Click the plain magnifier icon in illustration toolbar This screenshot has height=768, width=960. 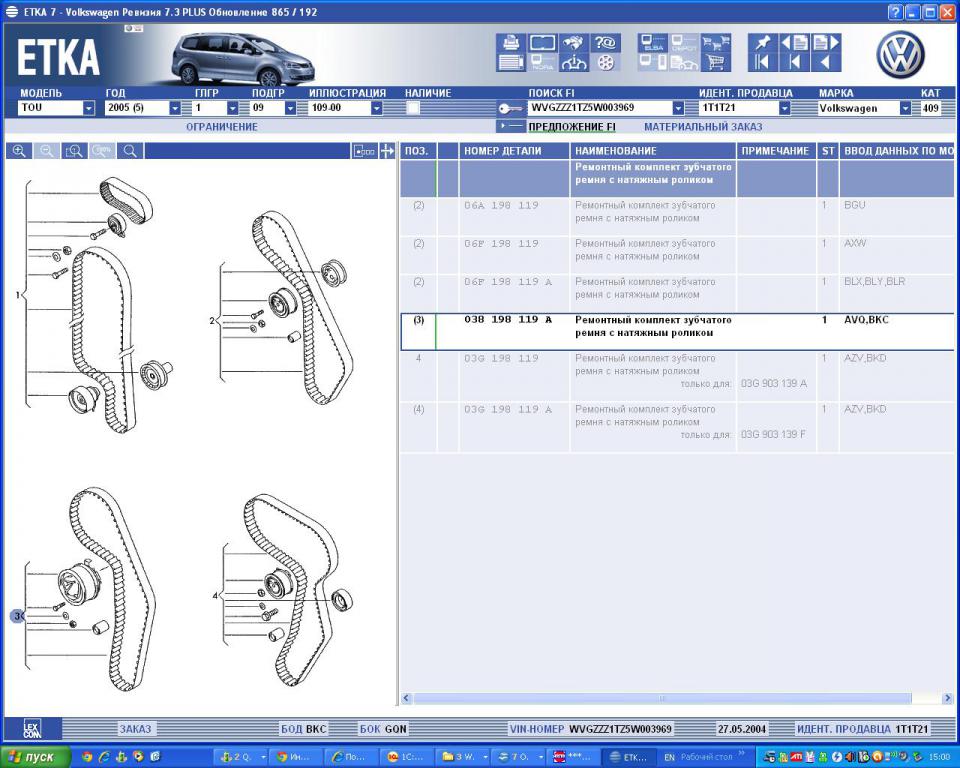(130, 151)
